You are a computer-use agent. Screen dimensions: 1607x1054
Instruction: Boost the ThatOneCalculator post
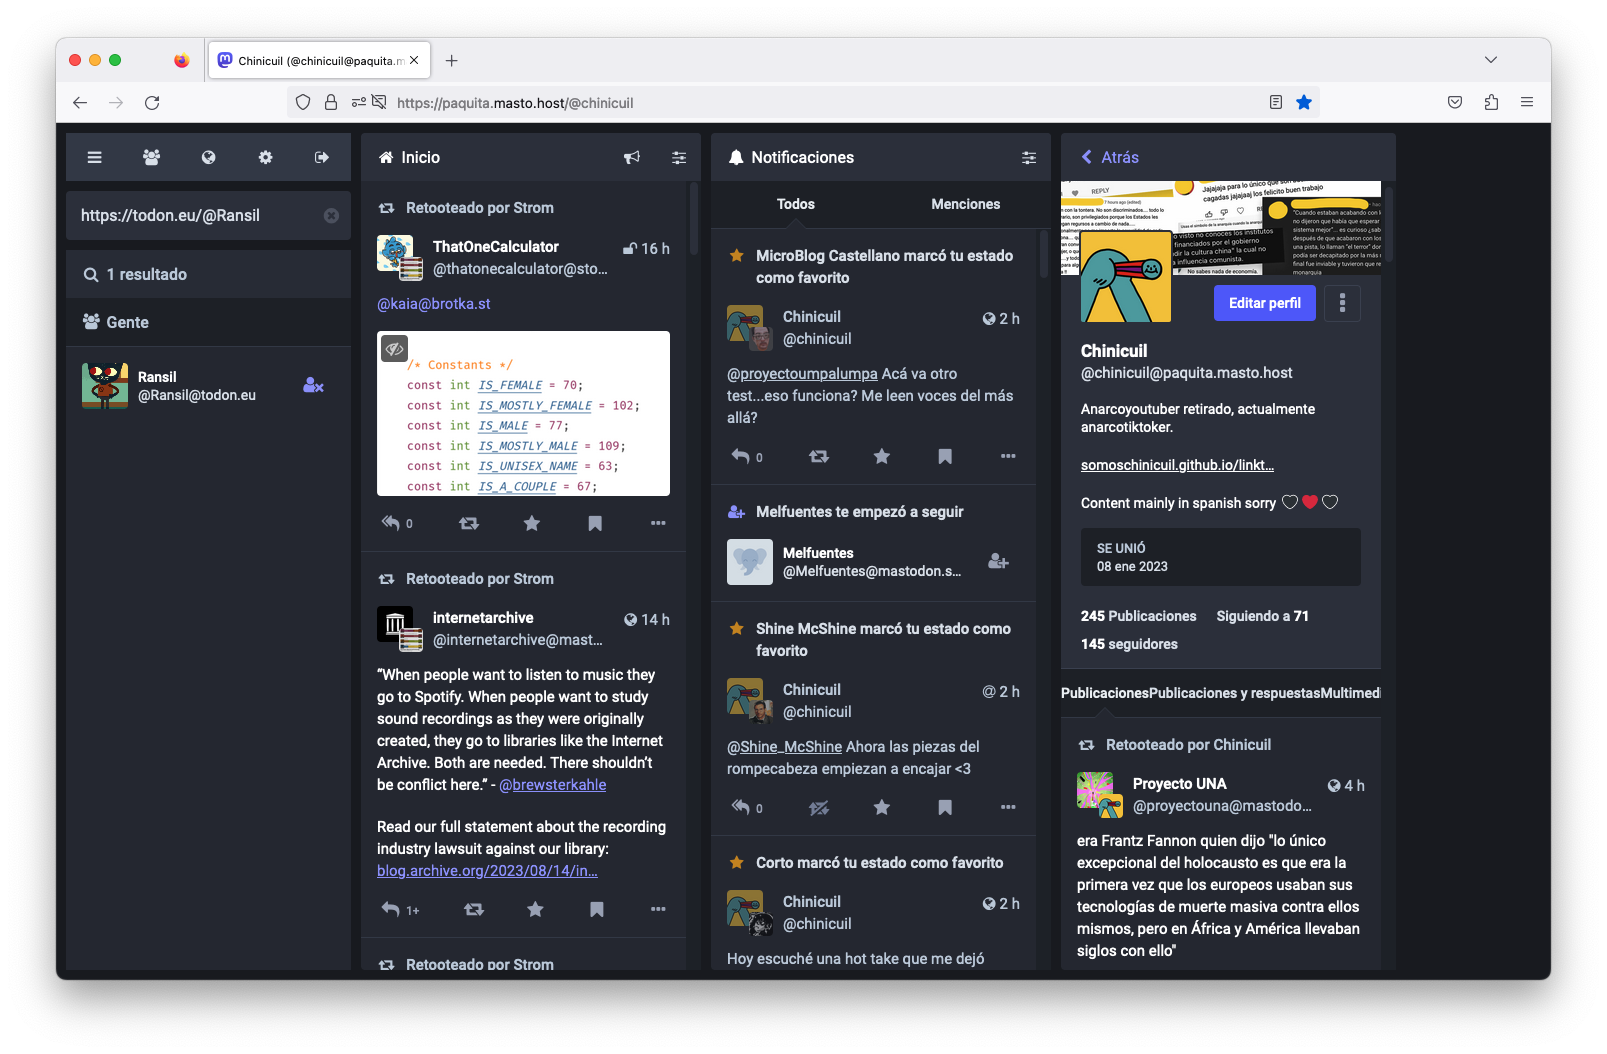pos(469,523)
